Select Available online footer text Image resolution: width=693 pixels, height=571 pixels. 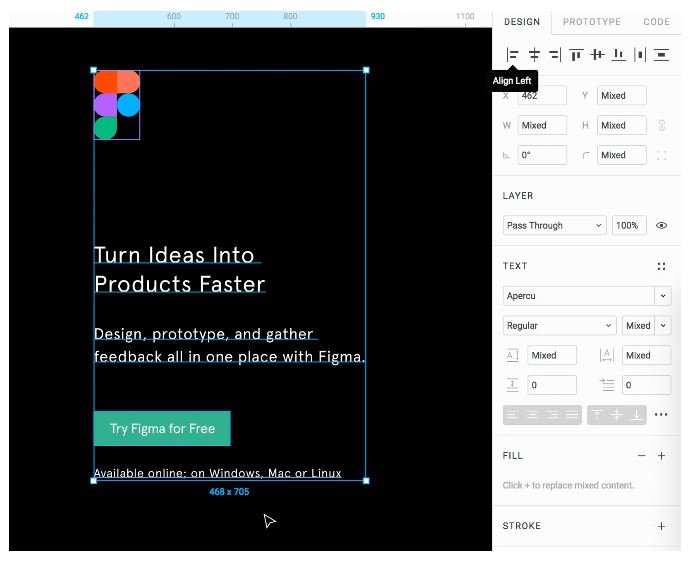pyautogui.click(x=217, y=473)
